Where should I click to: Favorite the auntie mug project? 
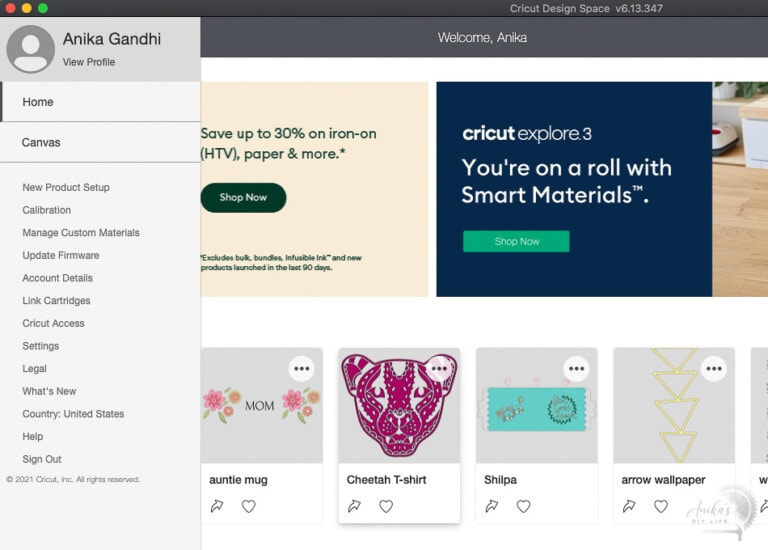point(249,506)
